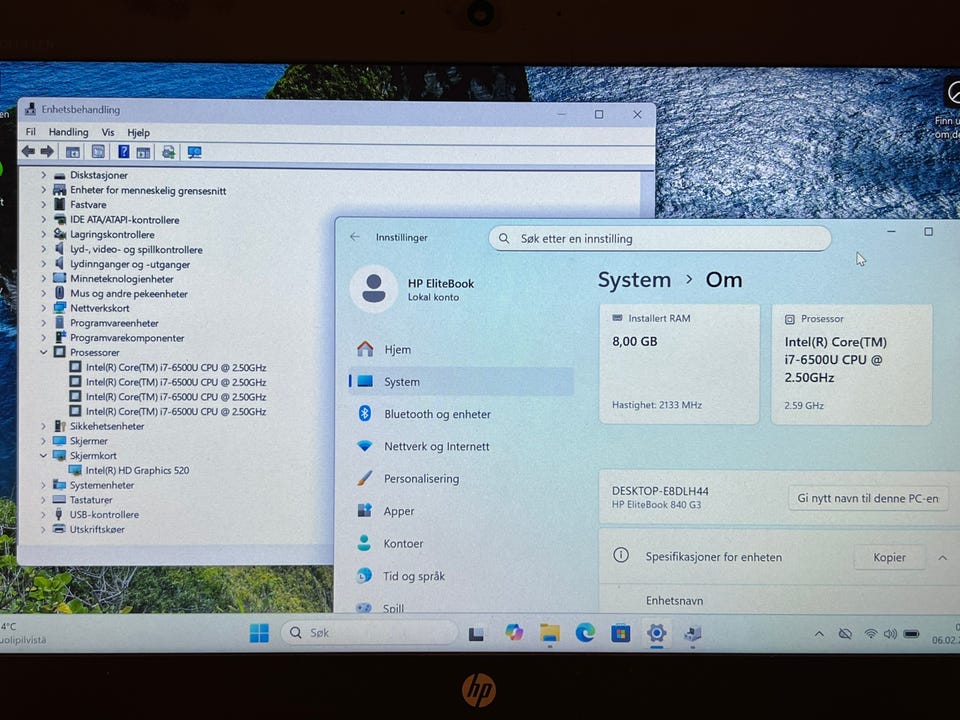
Task: Open Microsoft Store from taskbar
Action: [x=620, y=632]
